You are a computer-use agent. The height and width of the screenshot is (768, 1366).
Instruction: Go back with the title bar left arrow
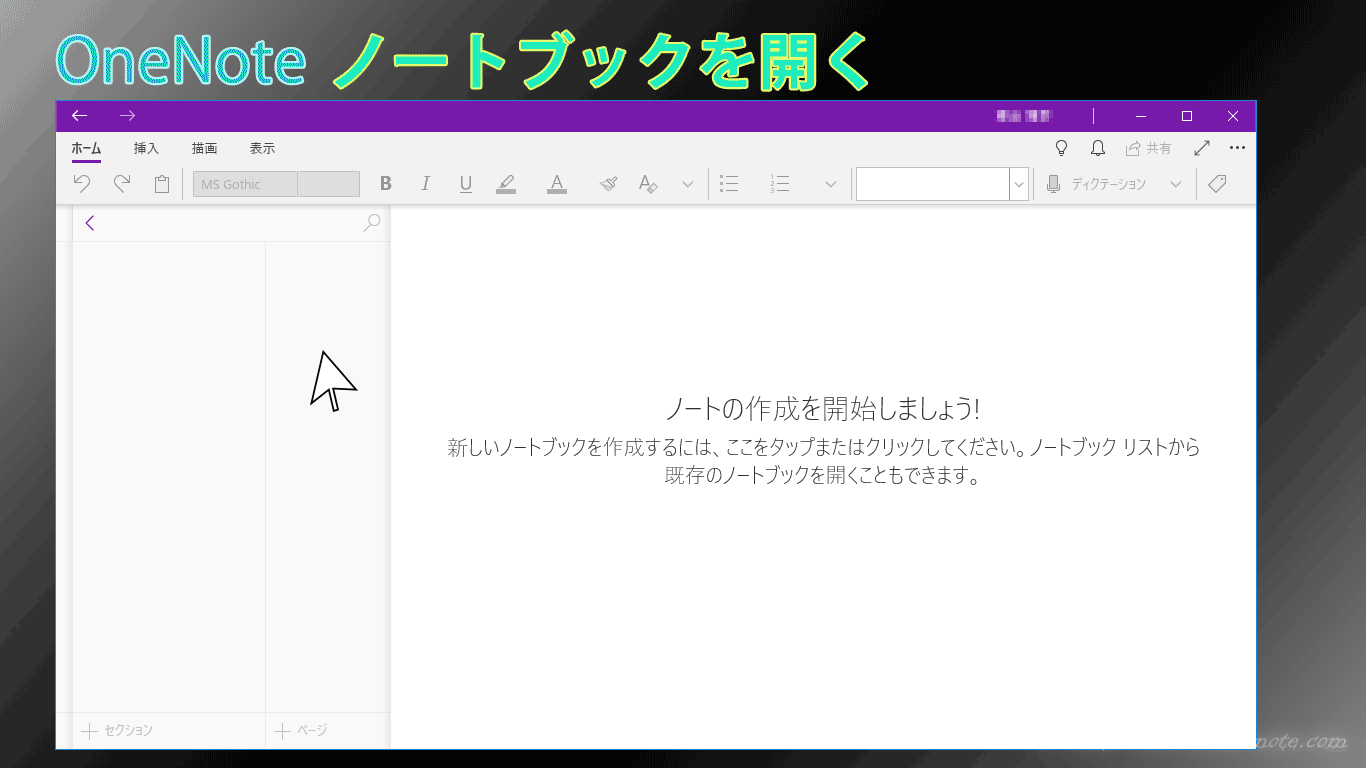80,116
